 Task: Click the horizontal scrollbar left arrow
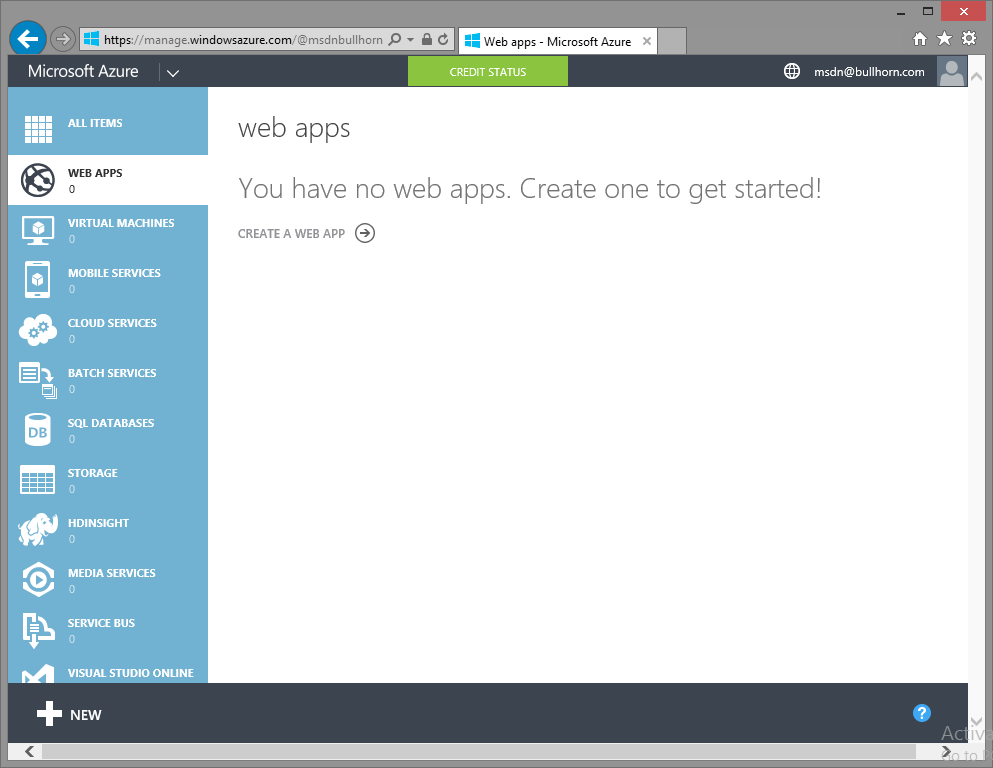click(29, 752)
